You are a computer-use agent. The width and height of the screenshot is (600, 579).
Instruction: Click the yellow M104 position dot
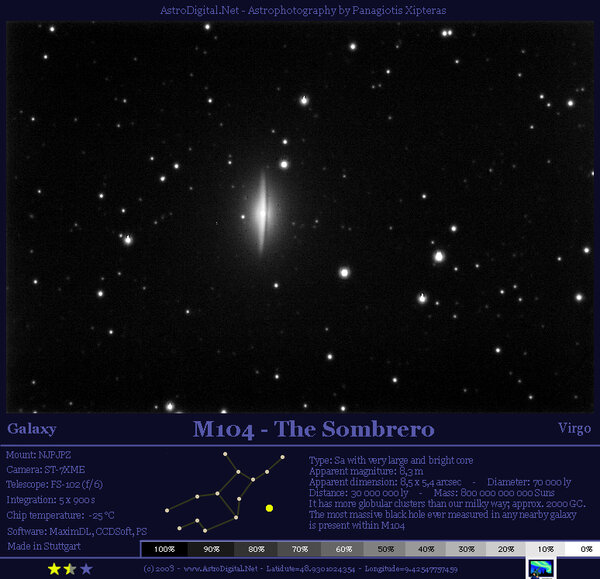[x=269, y=508]
